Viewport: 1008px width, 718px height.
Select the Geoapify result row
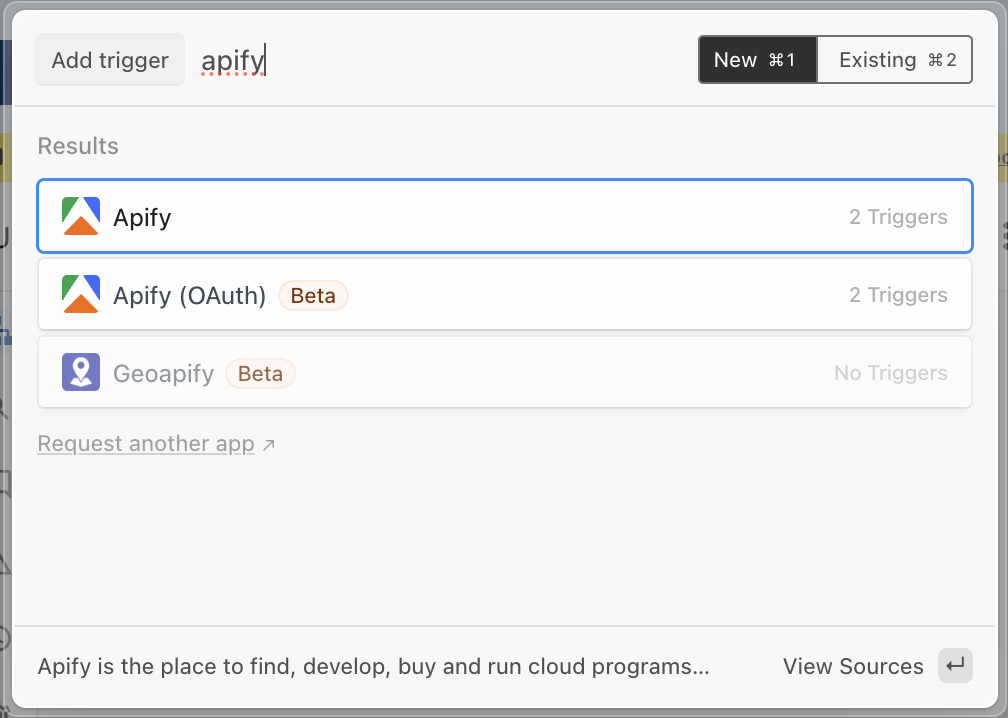[x=504, y=372]
